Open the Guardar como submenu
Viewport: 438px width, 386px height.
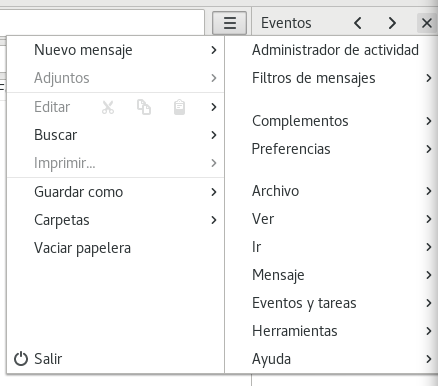point(115,192)
